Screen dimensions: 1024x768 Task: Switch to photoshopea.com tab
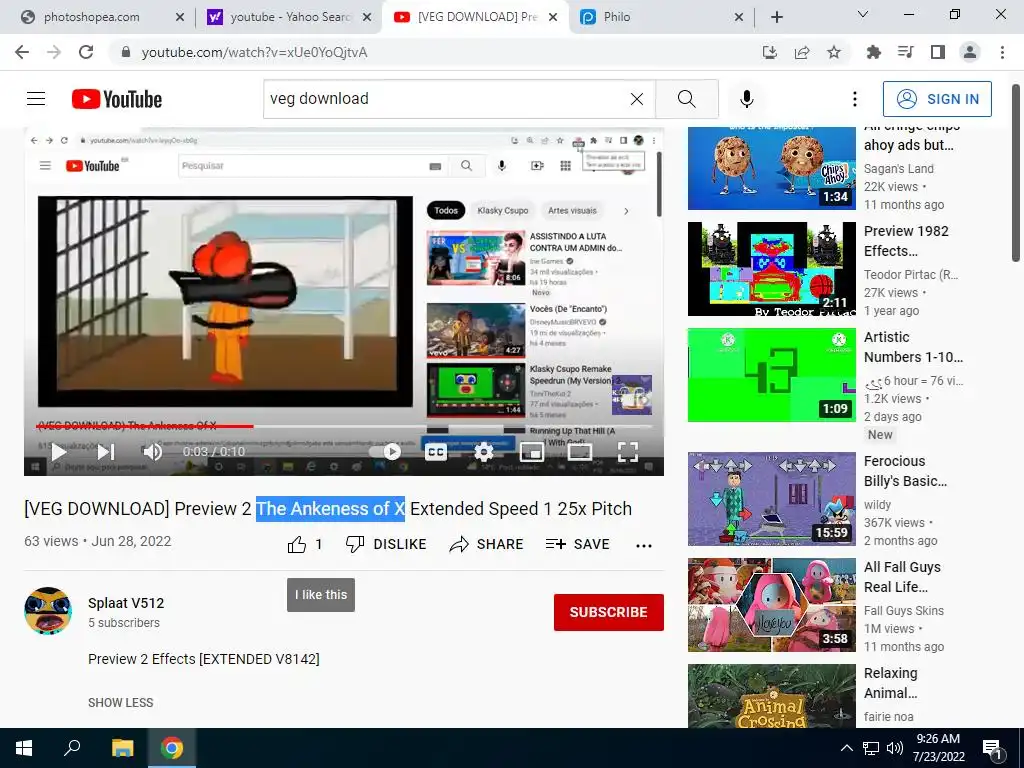91,17
